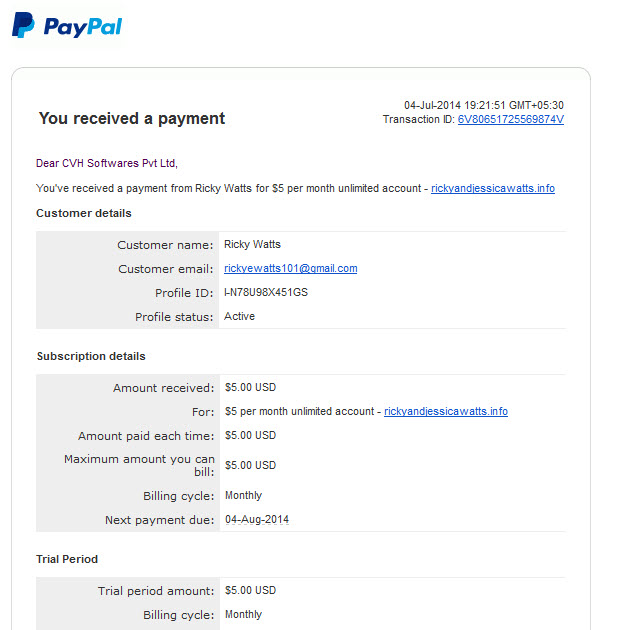Click the next payment due date 04-Aug-2014

[257, 520]
